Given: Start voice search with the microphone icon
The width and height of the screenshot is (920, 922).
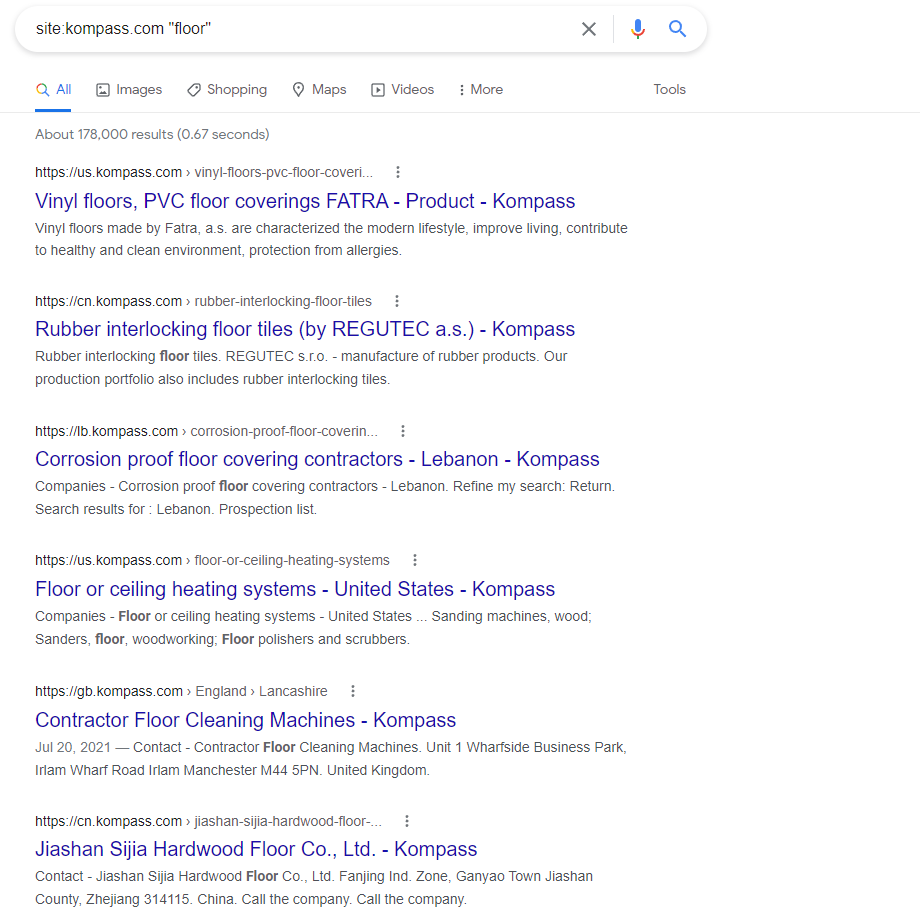Looking at the screenshot, I should point(638,29).
